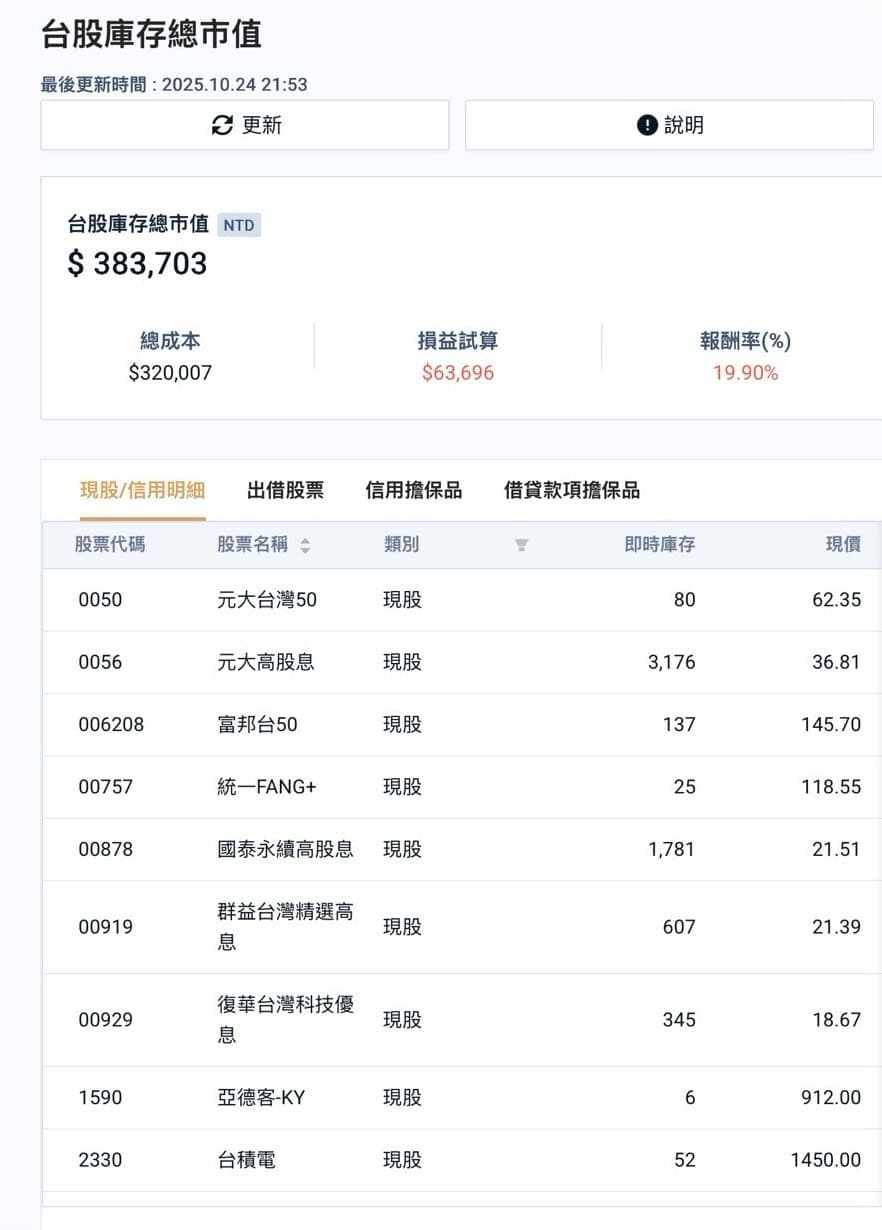The image size is (882, 1230).
Task: Click inventory value 607
Action: (x=679, y=927)
